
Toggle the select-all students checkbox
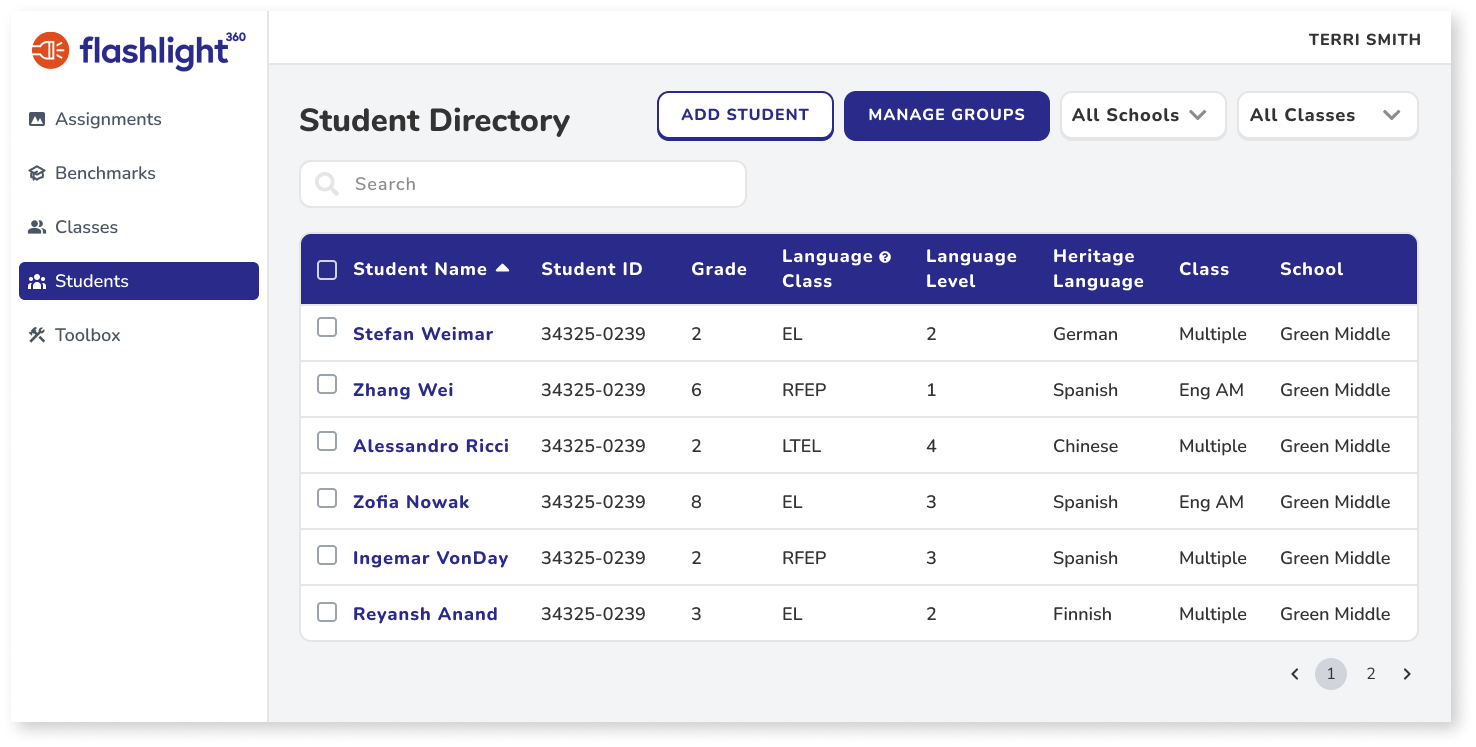(x=326, y=268)
